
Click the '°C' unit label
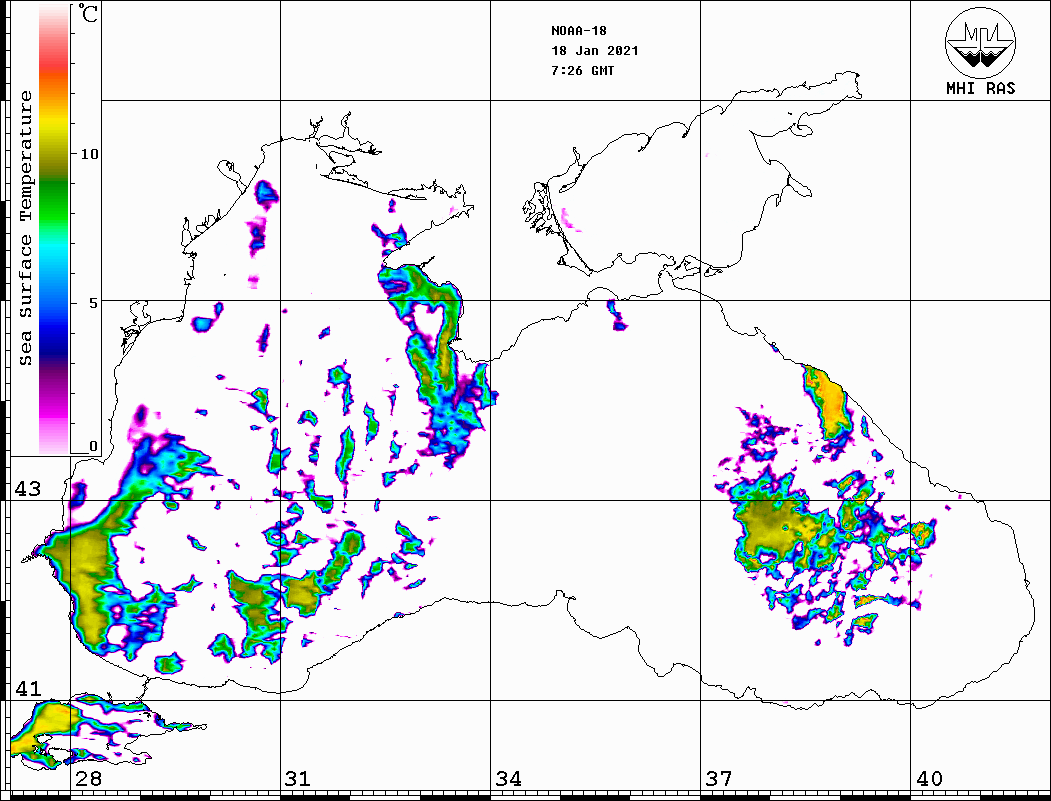click(87, 13)
